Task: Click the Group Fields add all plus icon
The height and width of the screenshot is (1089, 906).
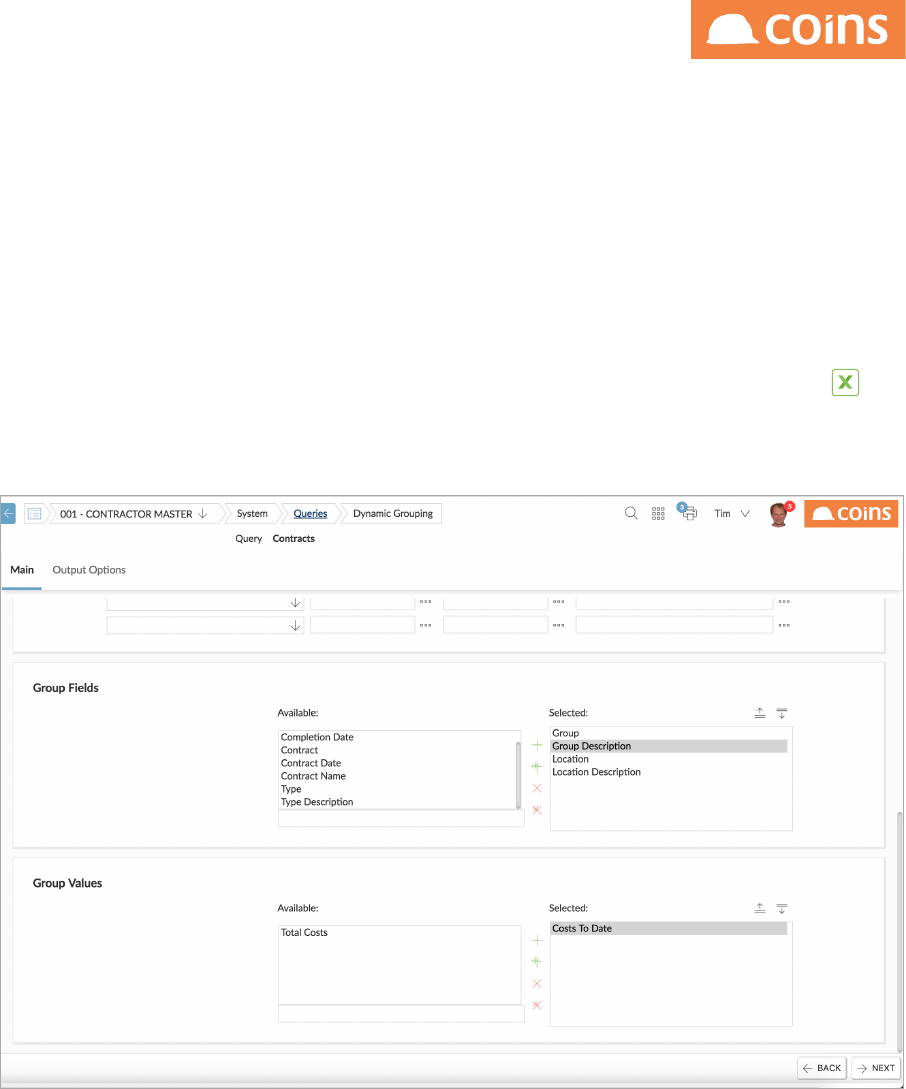Action: (x=537, y=767)
